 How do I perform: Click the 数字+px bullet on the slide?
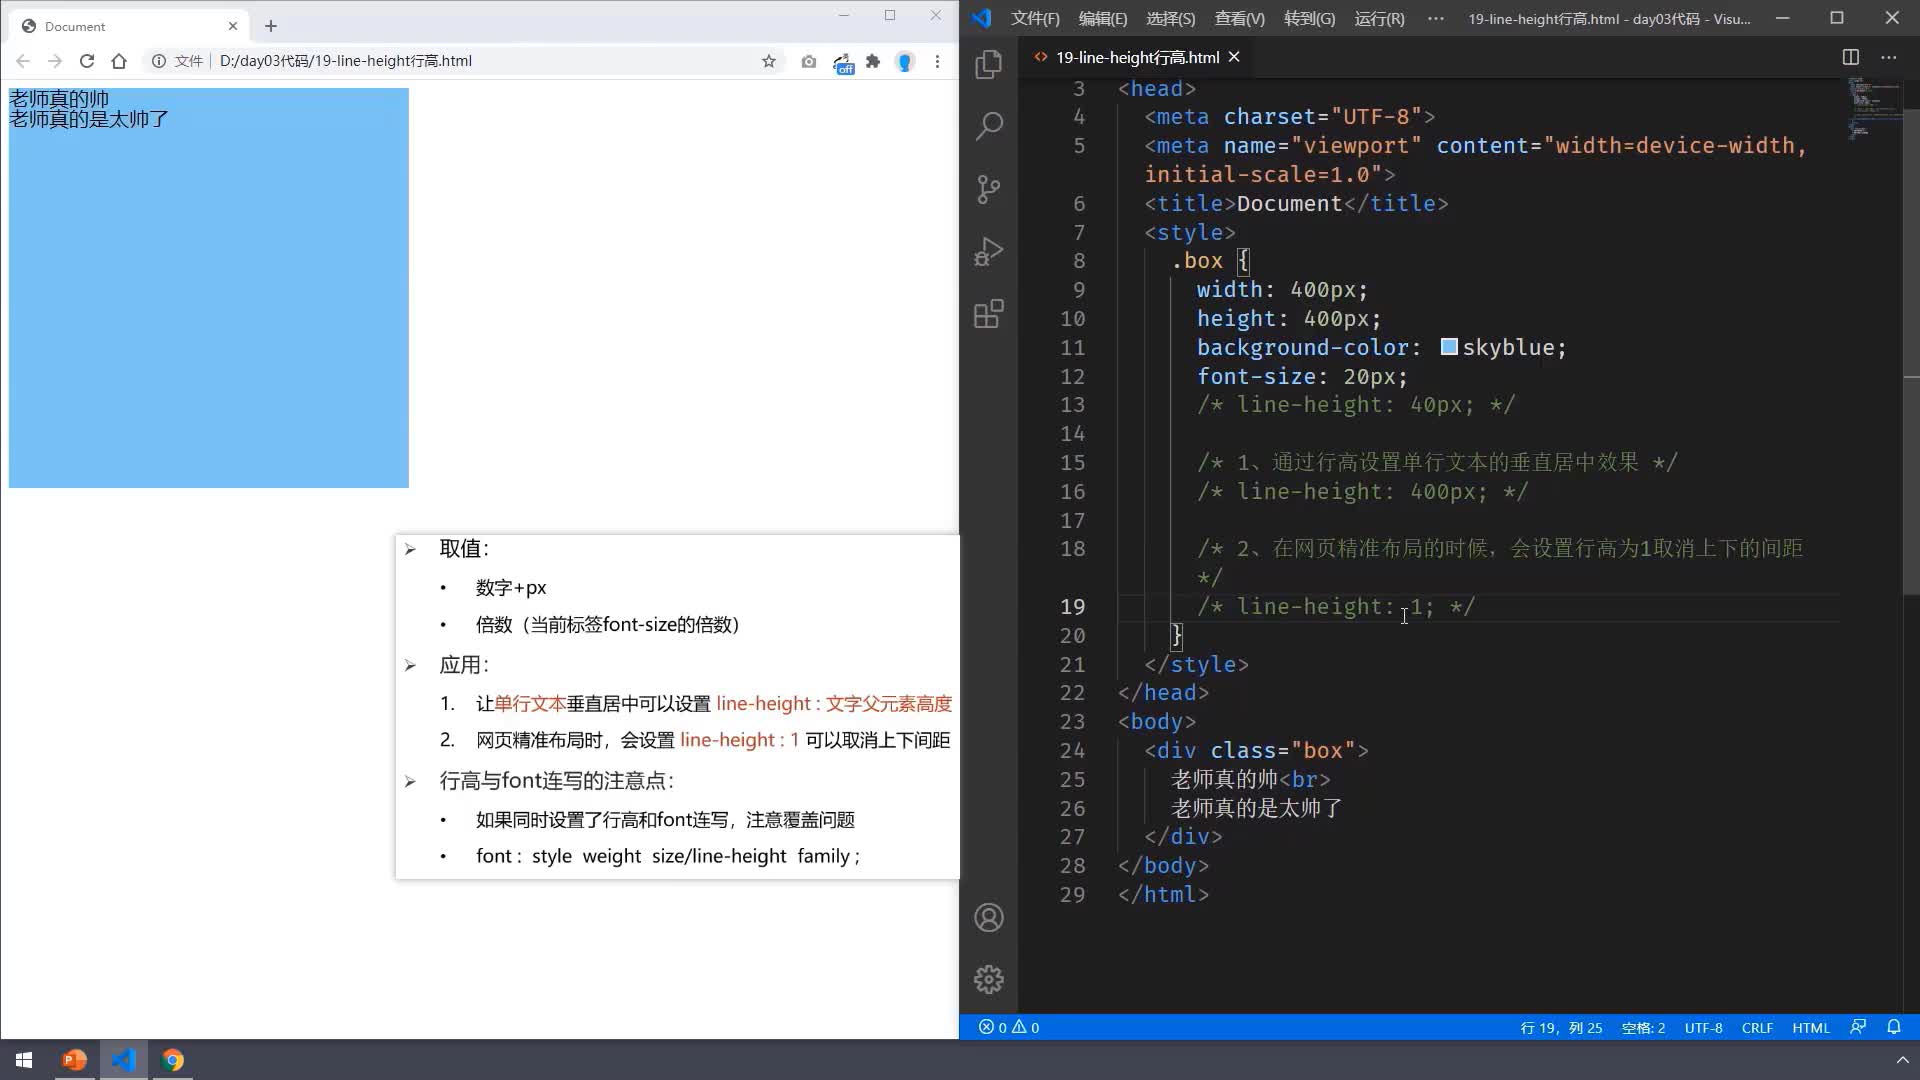pos(511,588)
